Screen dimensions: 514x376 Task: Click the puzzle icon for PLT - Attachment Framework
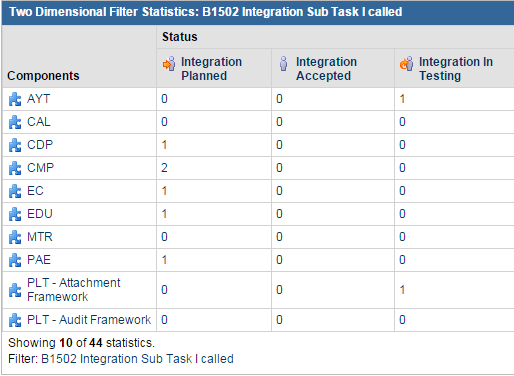(x=15, y=290)
